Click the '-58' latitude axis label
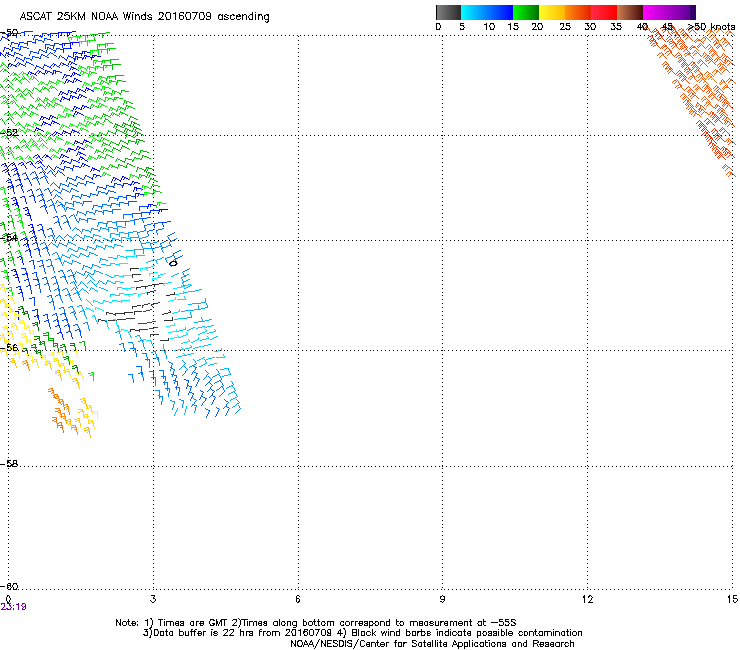This screenshot has height=650, width=740. [9, 464]
